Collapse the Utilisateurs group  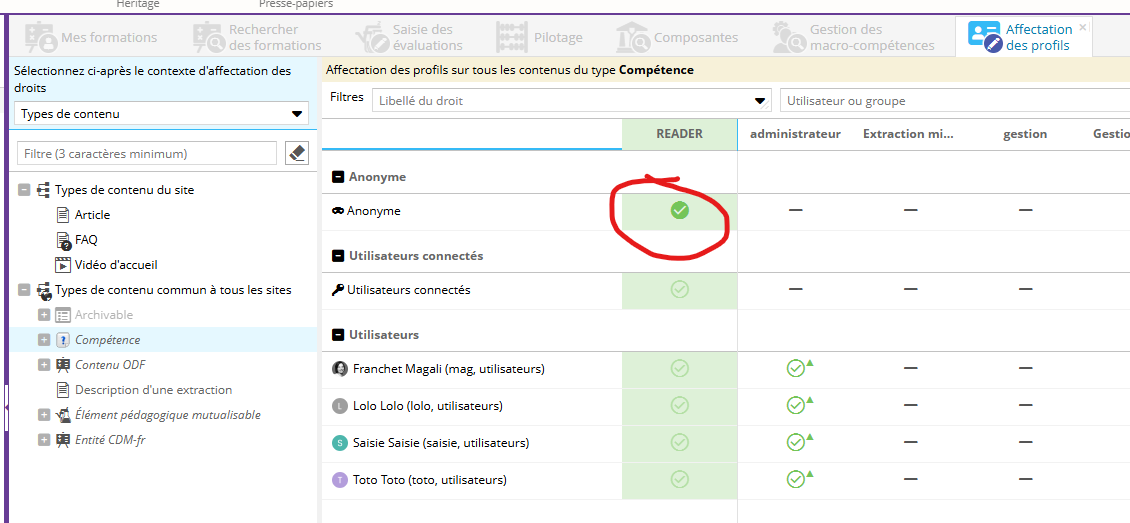coord(338,335)
